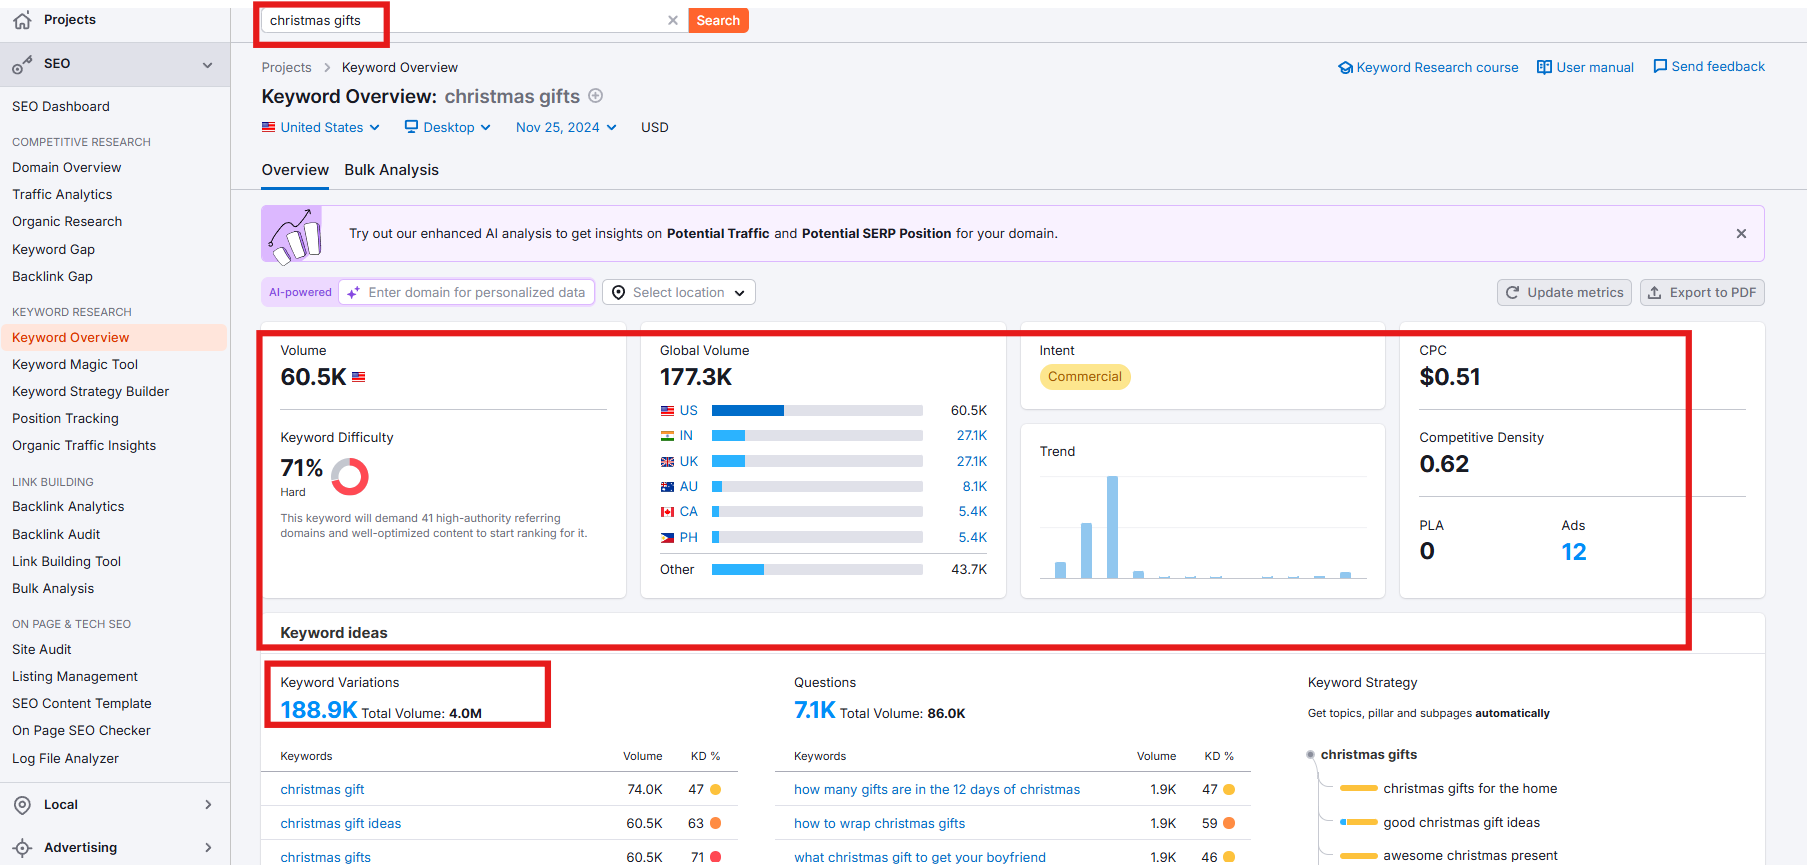Click IN volume 27.1K link

point(972,436)
